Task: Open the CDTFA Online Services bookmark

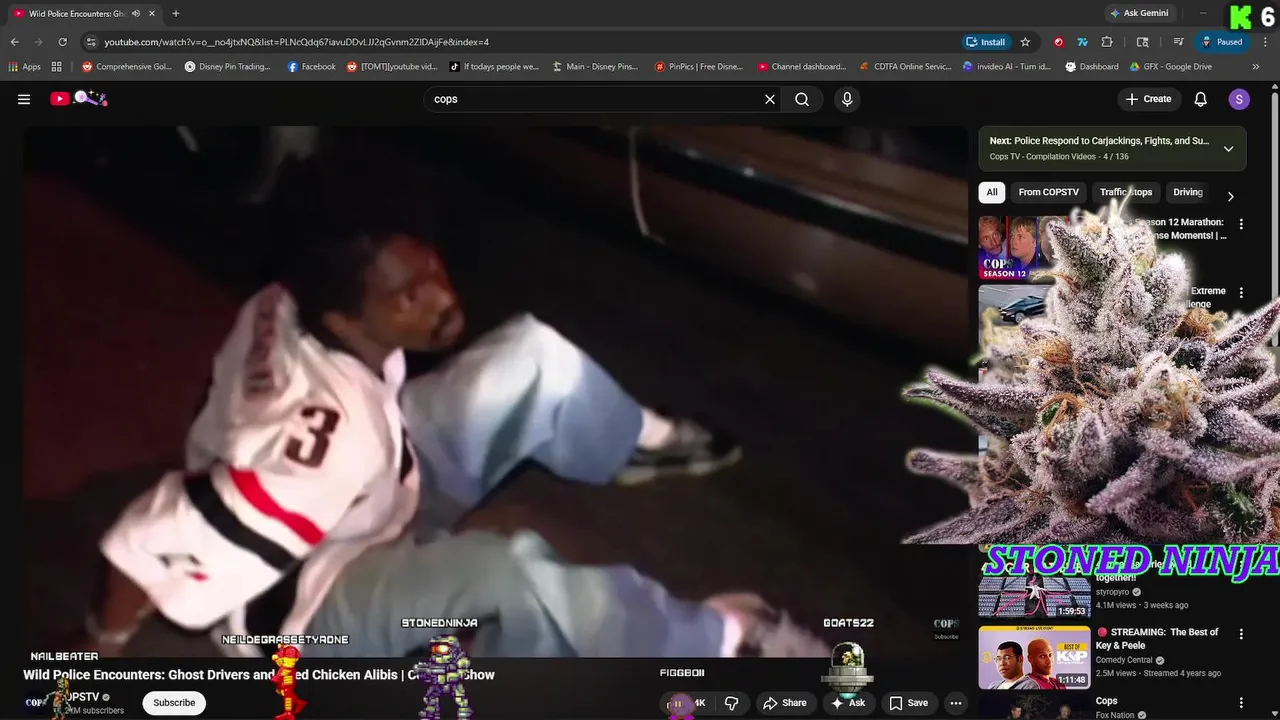Action: (905, 67)
